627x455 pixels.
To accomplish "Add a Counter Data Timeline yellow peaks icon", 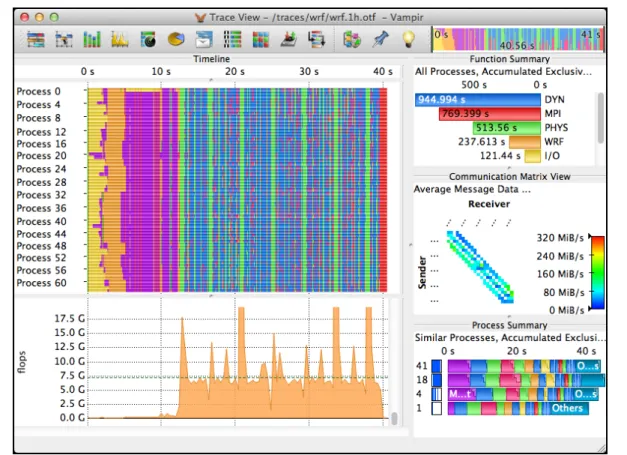I will (120, 40).
